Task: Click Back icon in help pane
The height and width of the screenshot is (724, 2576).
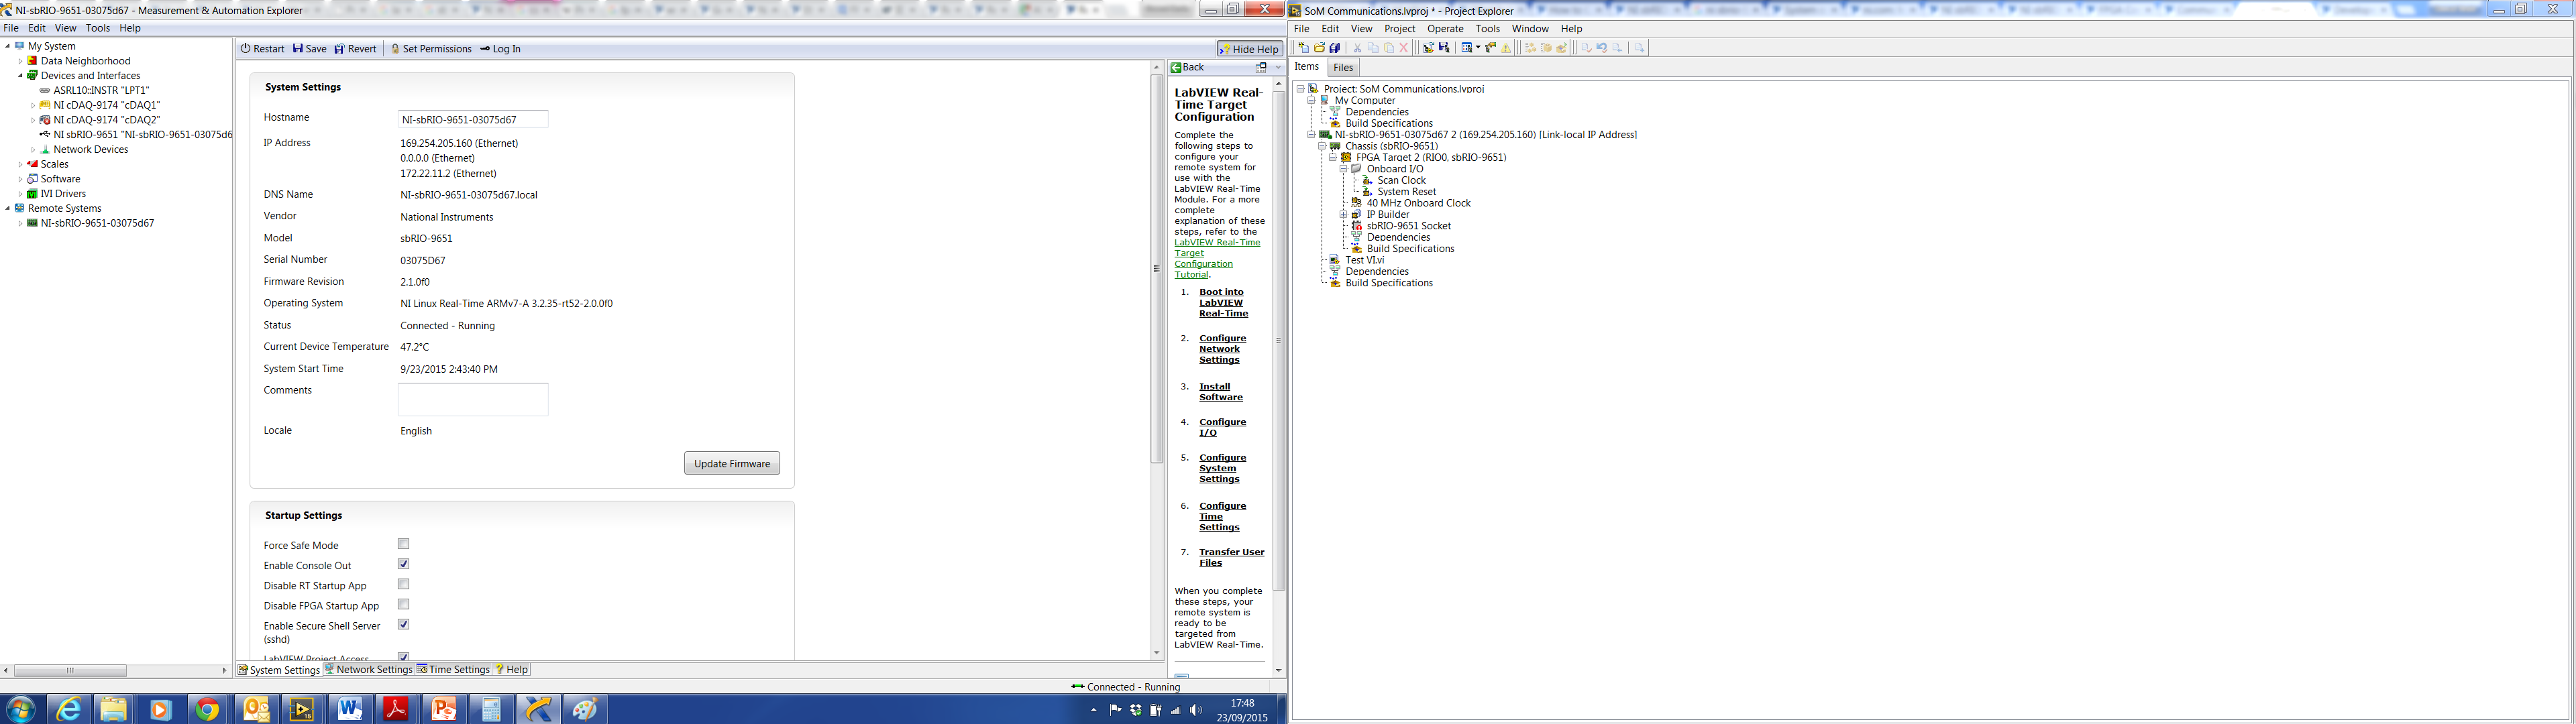Action: (1177, 68)
